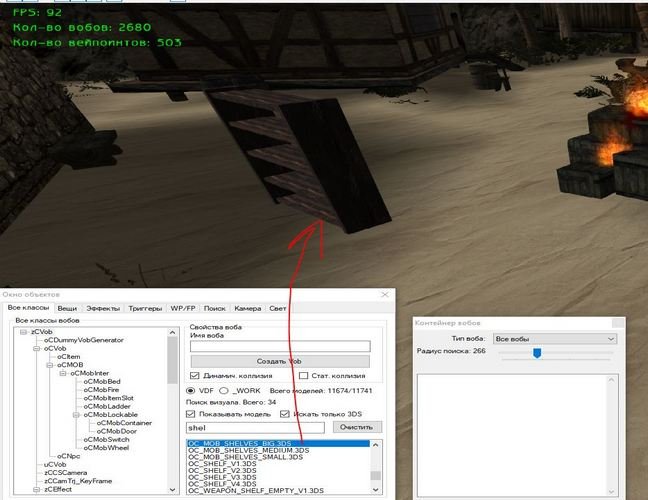Adjust the 'Радиус поиска' slider handle
Screen dimensions: 648x500
pos(537,352)
